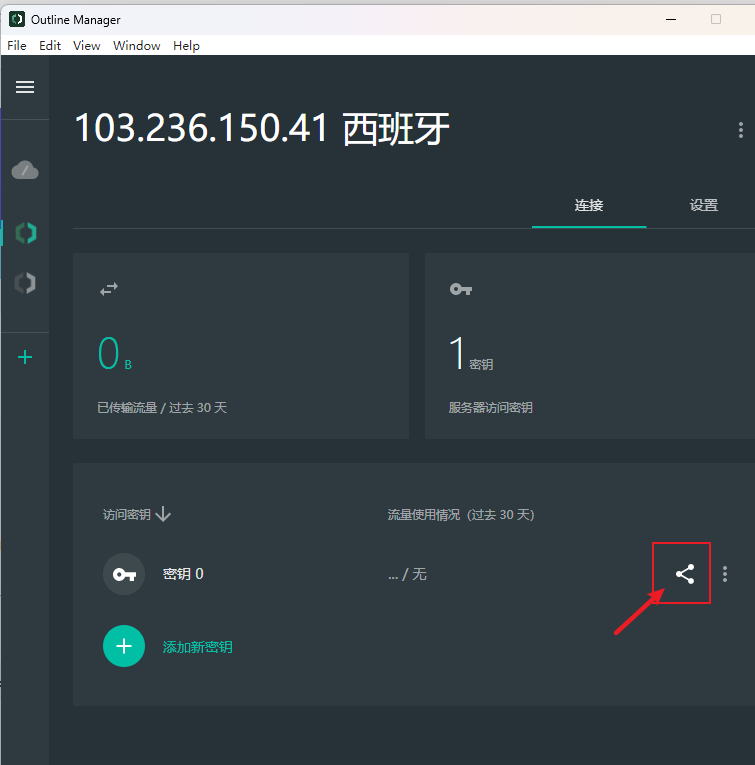Switch to the 连接 tab

tap(589, 205)
